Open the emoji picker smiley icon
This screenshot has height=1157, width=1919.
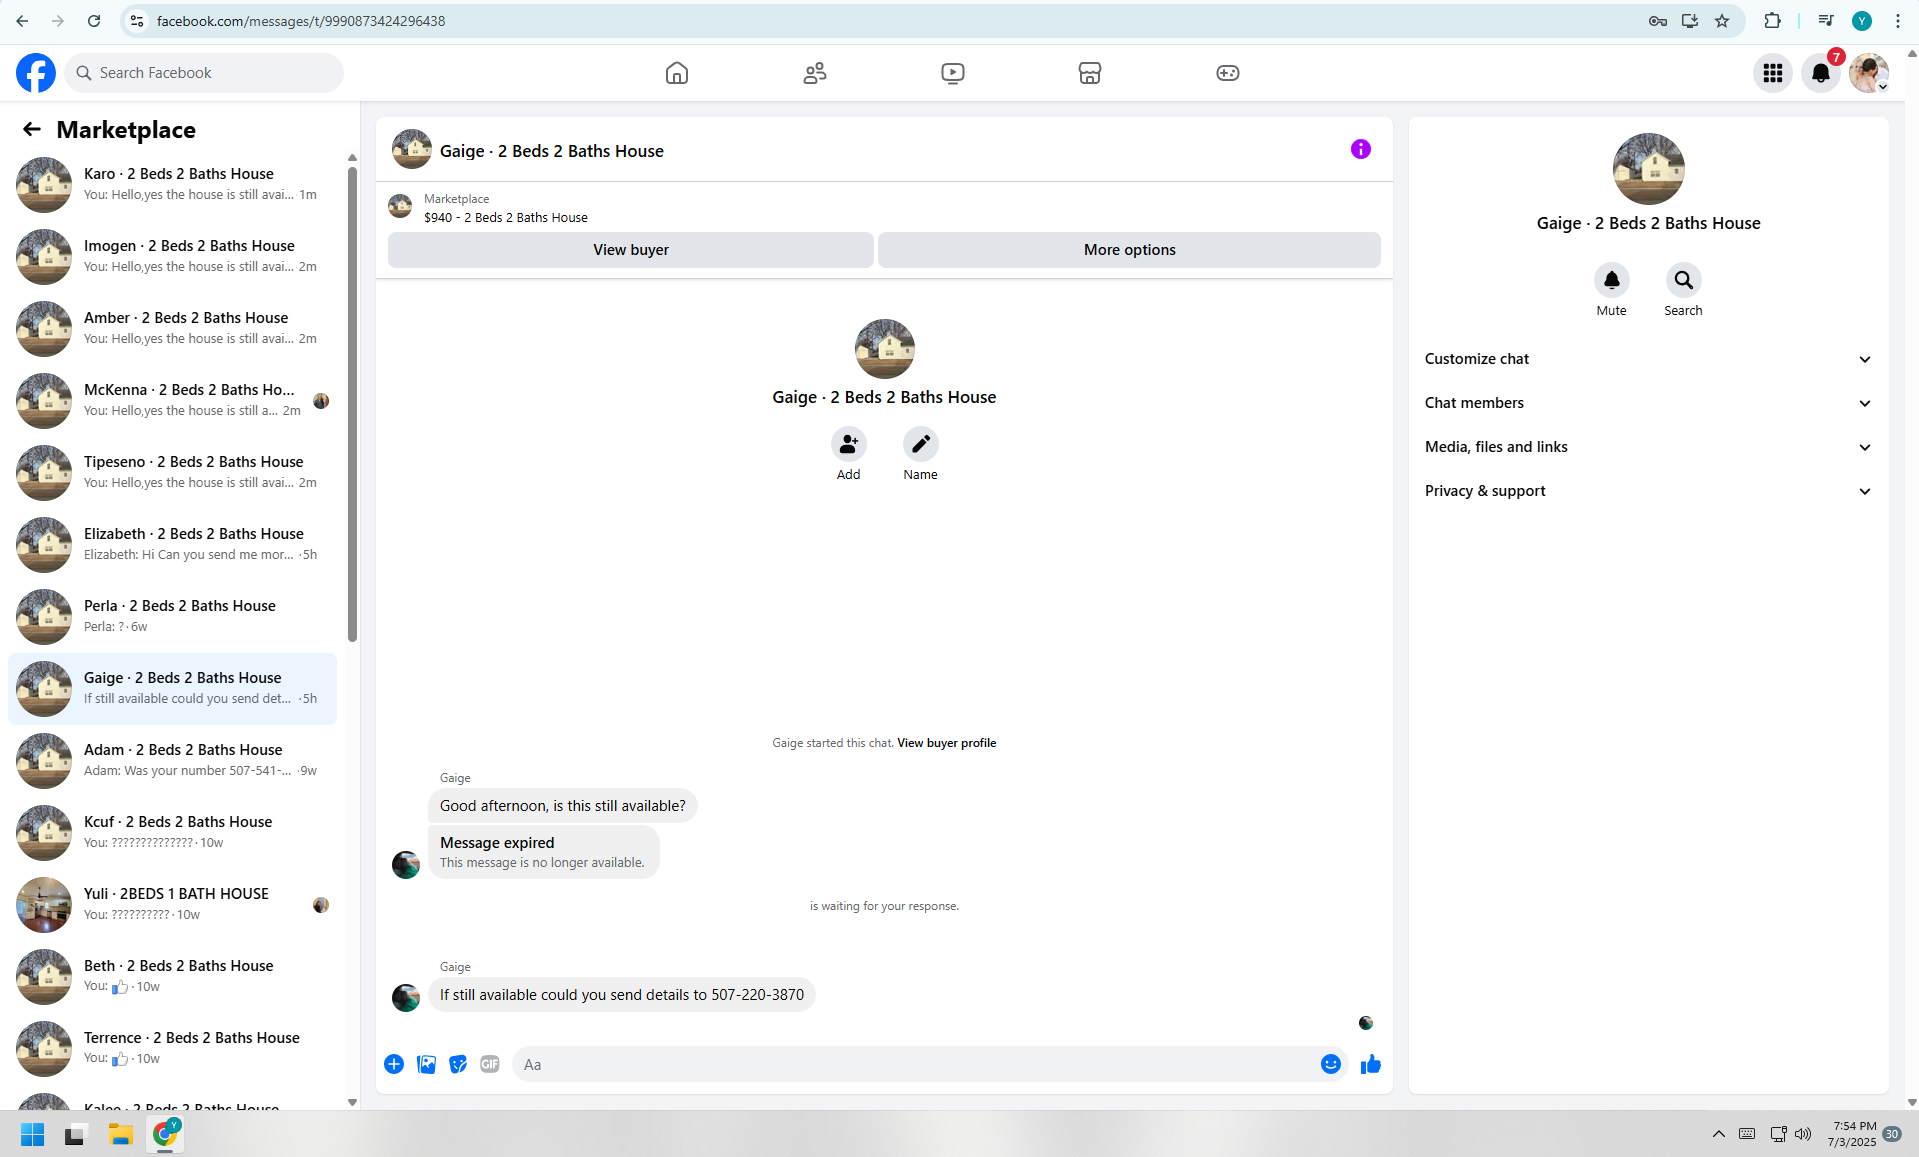pos(1331,1064)
